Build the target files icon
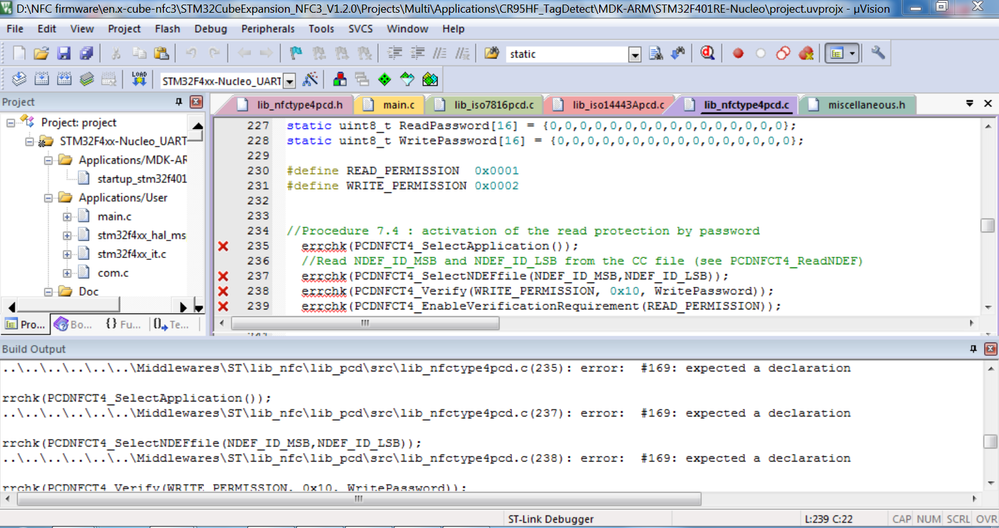This screenshot has width=999, height=528. [42, 80]
